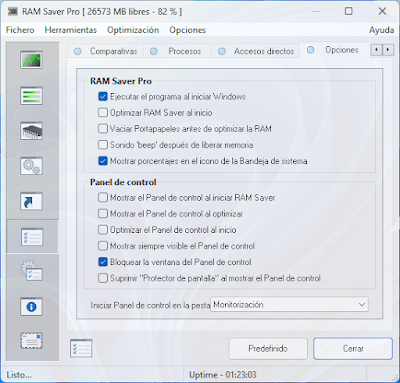The image size is (400, 383).
Task: Minimize the RAM Saver Pro window
Action: tap(316, 11)
